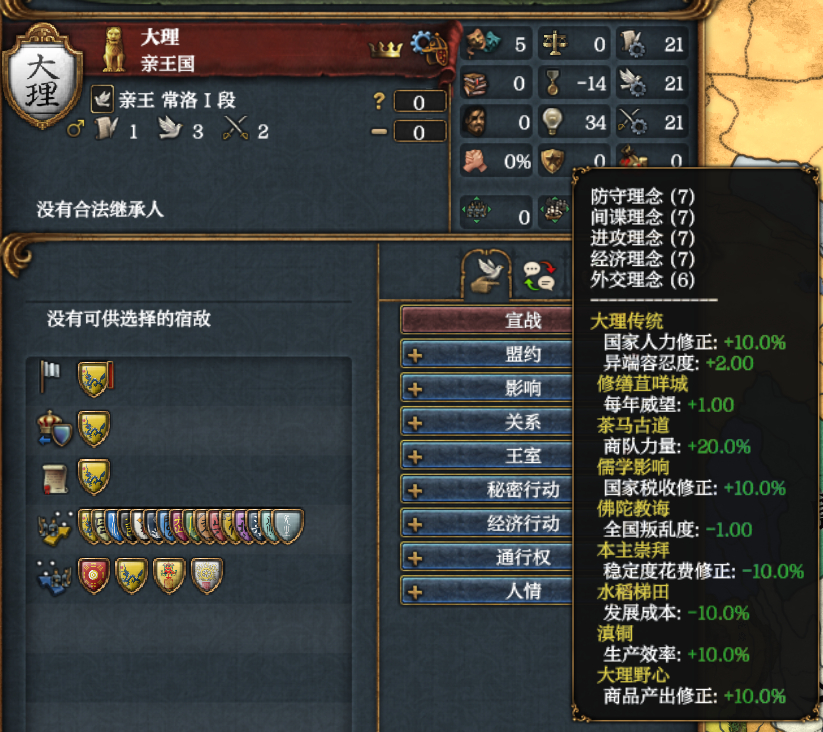The height and width of the screenshot is (732, 823).
Task: Click the crown rank icon
Action: coord(385,49)
